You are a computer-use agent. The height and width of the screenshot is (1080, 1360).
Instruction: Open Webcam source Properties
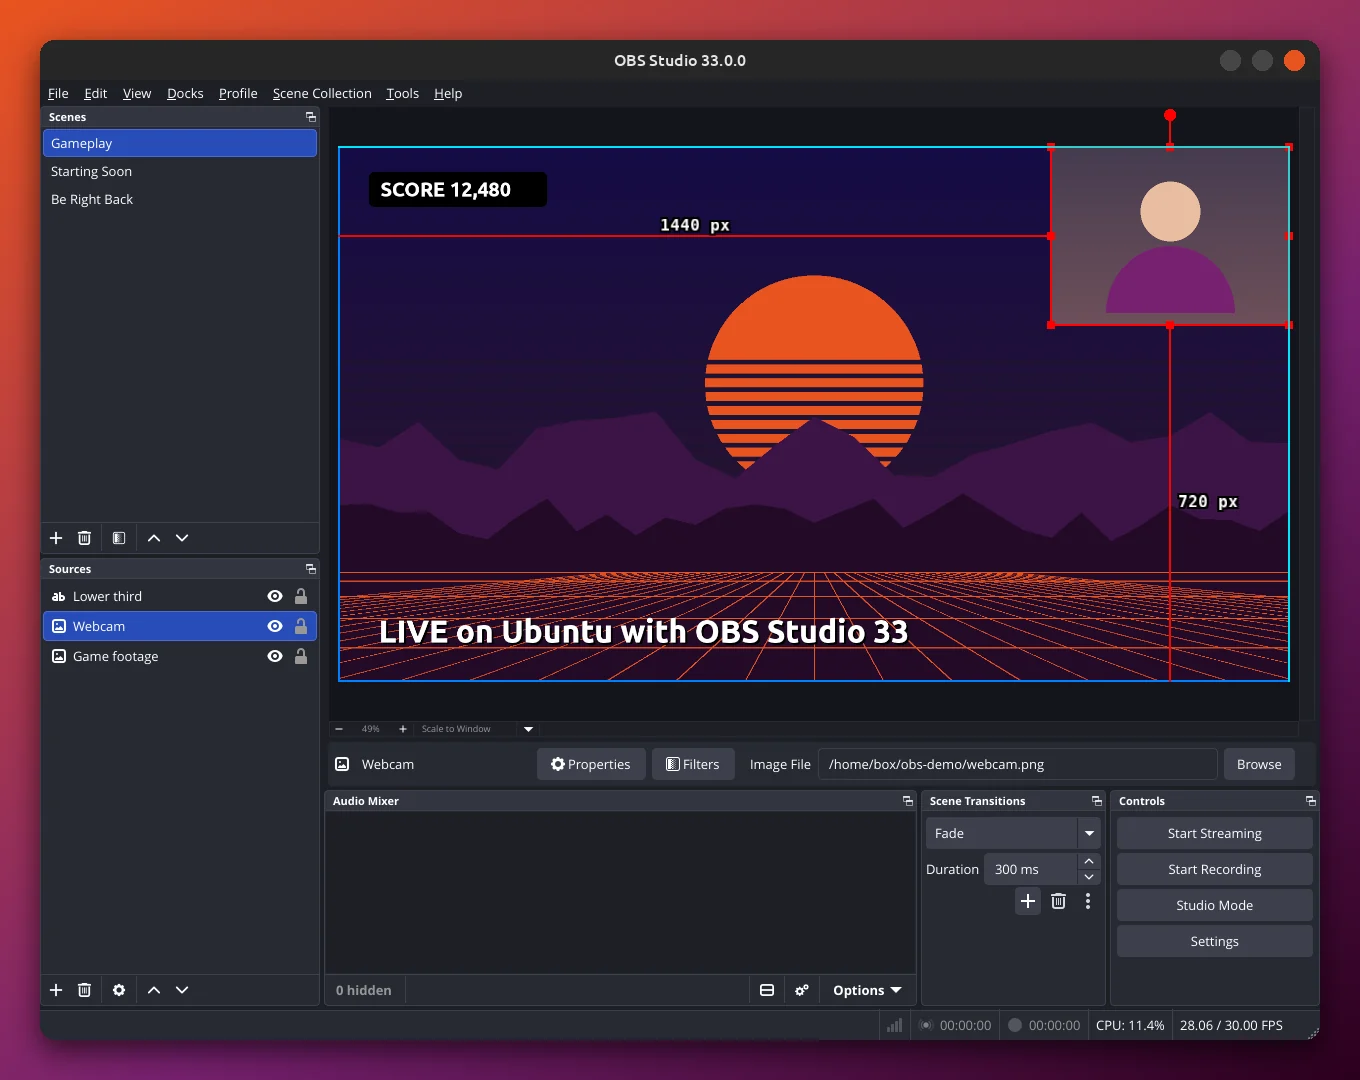pos(591,764)
